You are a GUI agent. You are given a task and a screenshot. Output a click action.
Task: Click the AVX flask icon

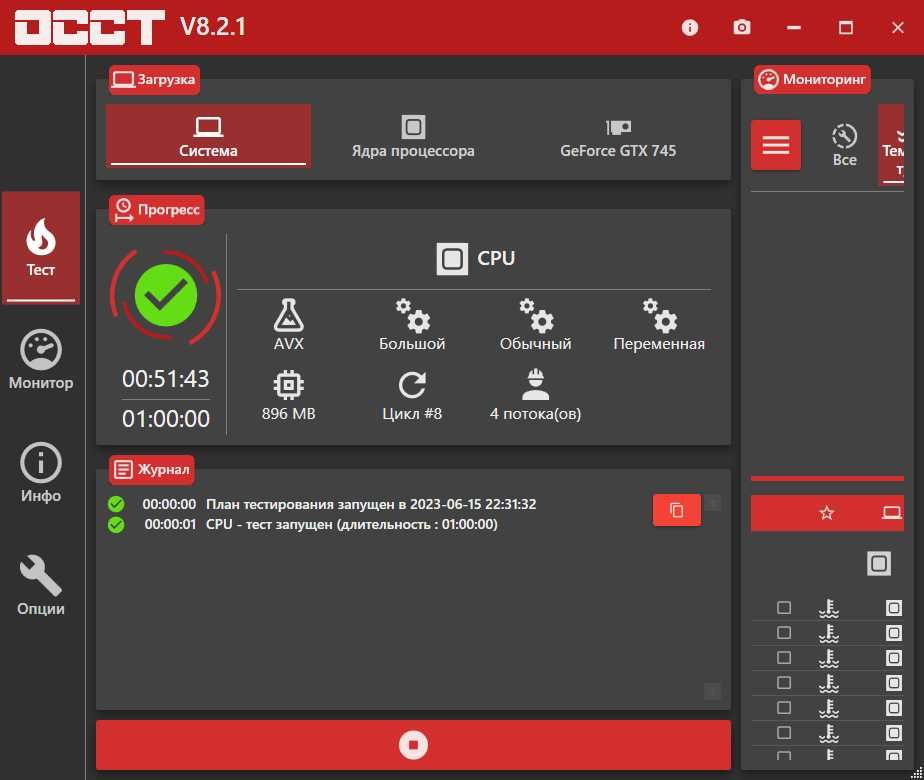tap(289, 315)
